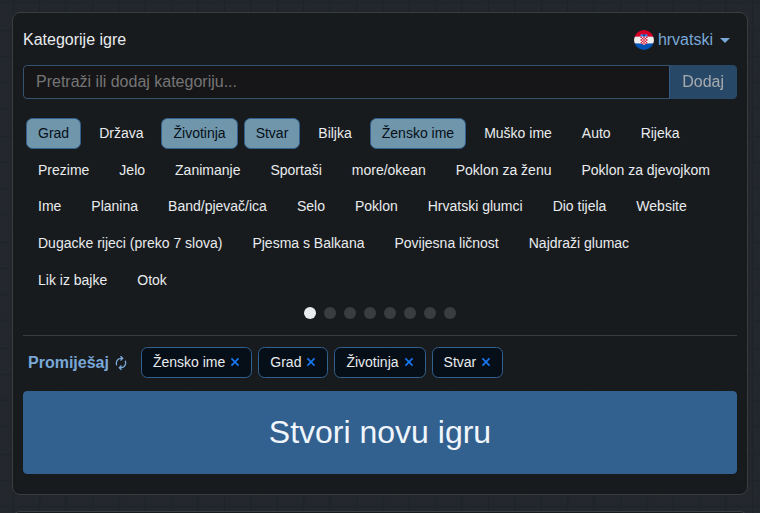Go to second category page dot
Screen dimensions: 760x513
330,313
